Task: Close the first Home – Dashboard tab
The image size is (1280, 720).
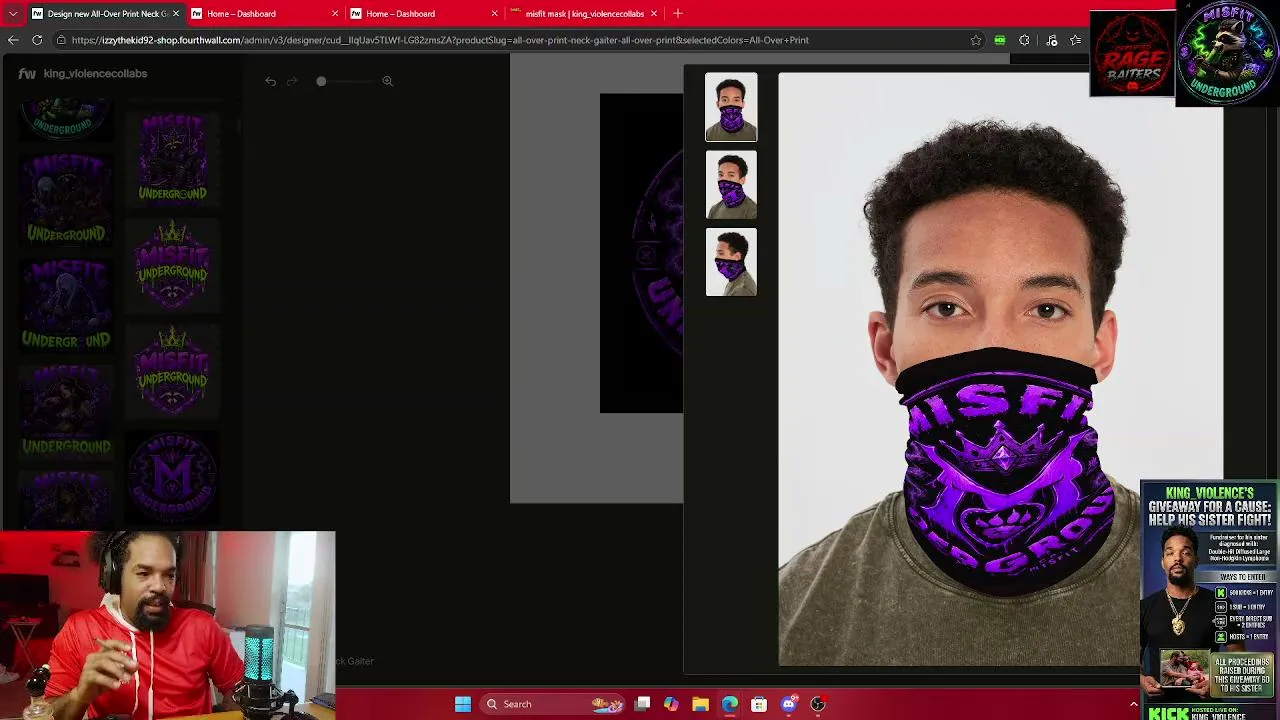Action: point(335,13)
